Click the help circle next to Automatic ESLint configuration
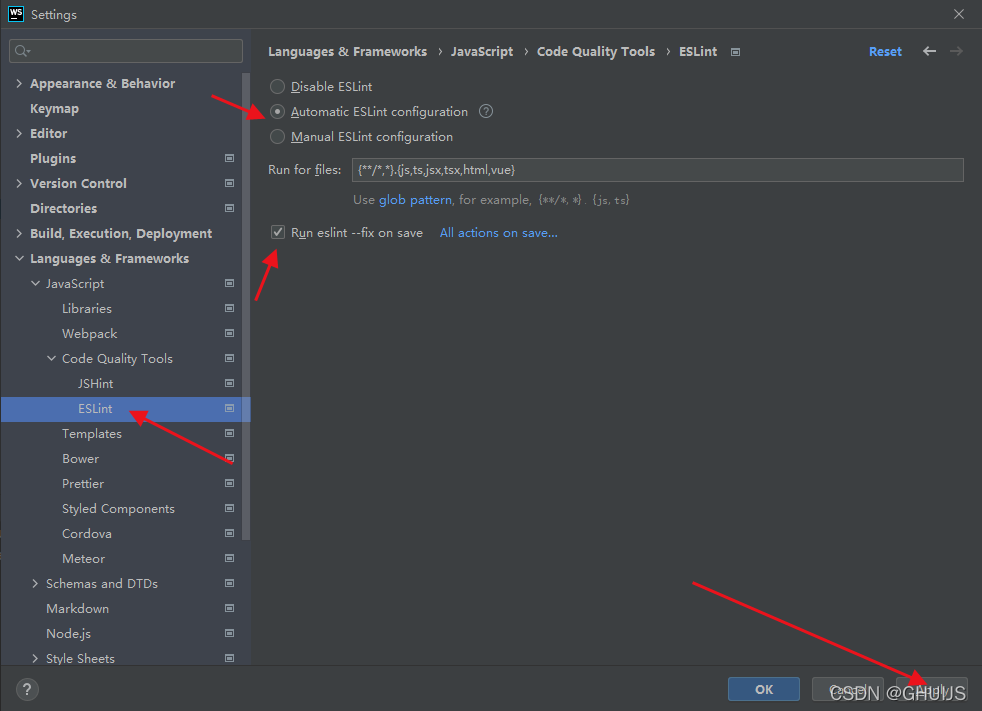Screen dimensions: 982x711 486,111
